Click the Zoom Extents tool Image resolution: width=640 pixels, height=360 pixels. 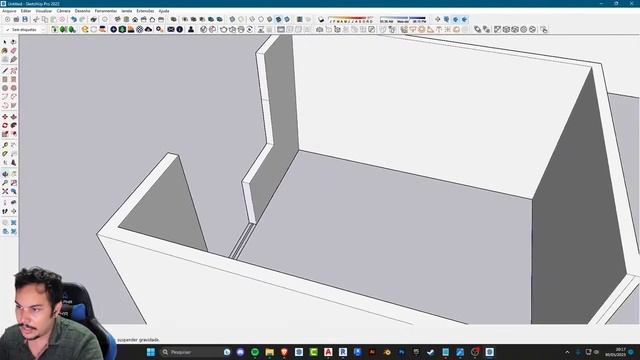(5, 191)
